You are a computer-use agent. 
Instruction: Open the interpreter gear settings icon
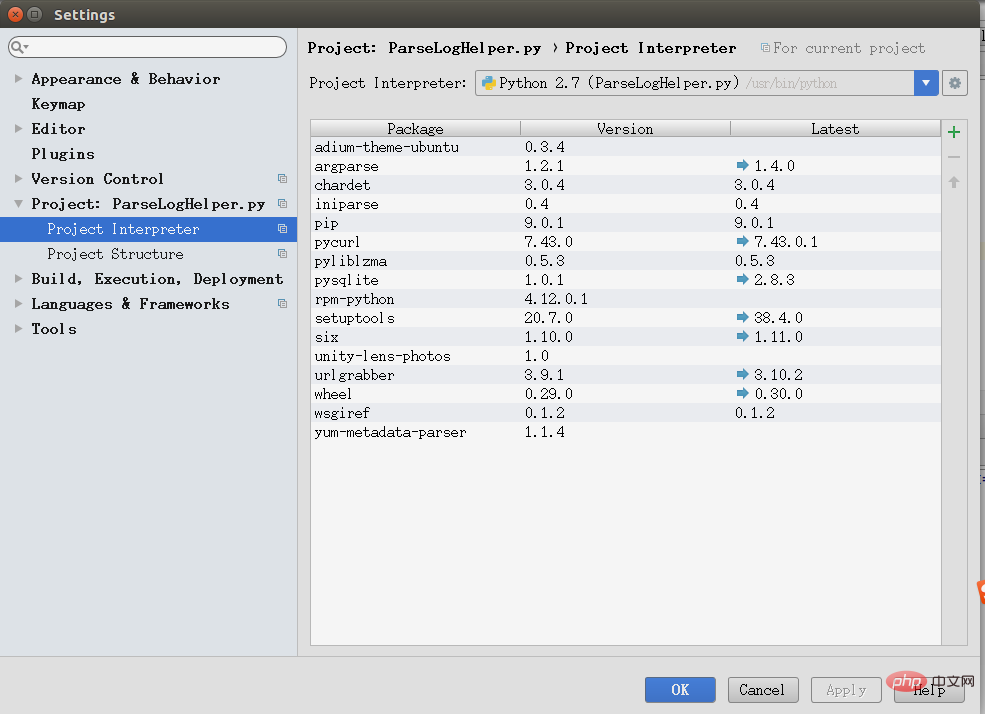pyautogui.click(x=955, y=83)
